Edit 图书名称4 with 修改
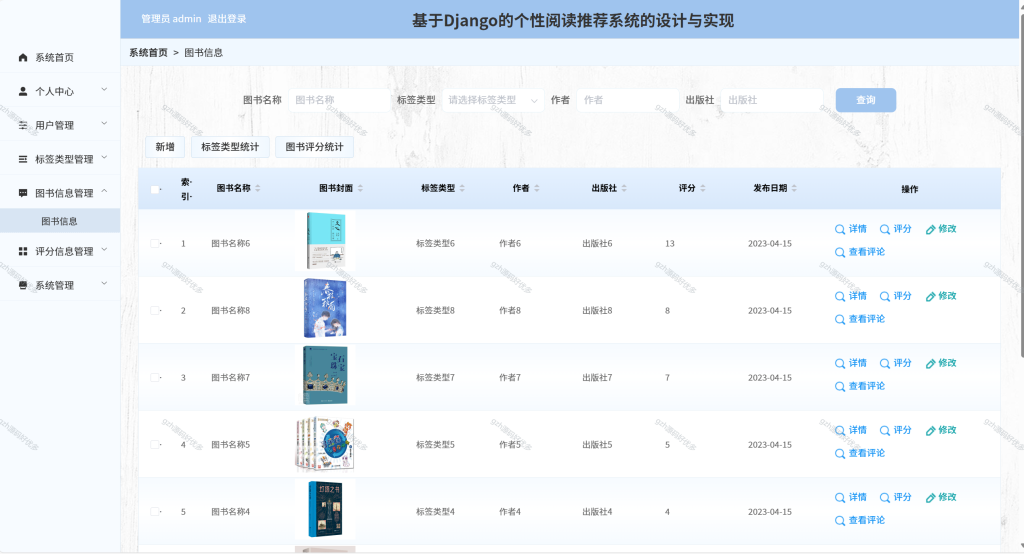Screen dimensions: 1024x554 point(941,498)
